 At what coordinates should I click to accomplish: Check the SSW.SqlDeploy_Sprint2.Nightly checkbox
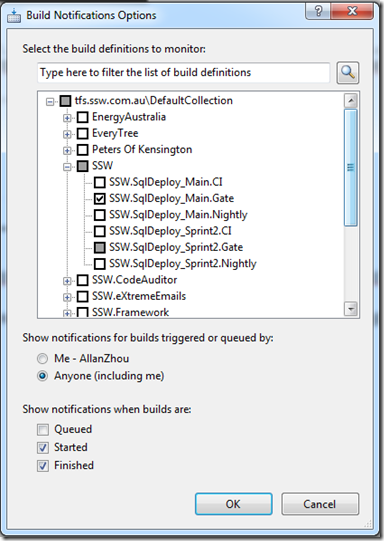coord(100,264)
